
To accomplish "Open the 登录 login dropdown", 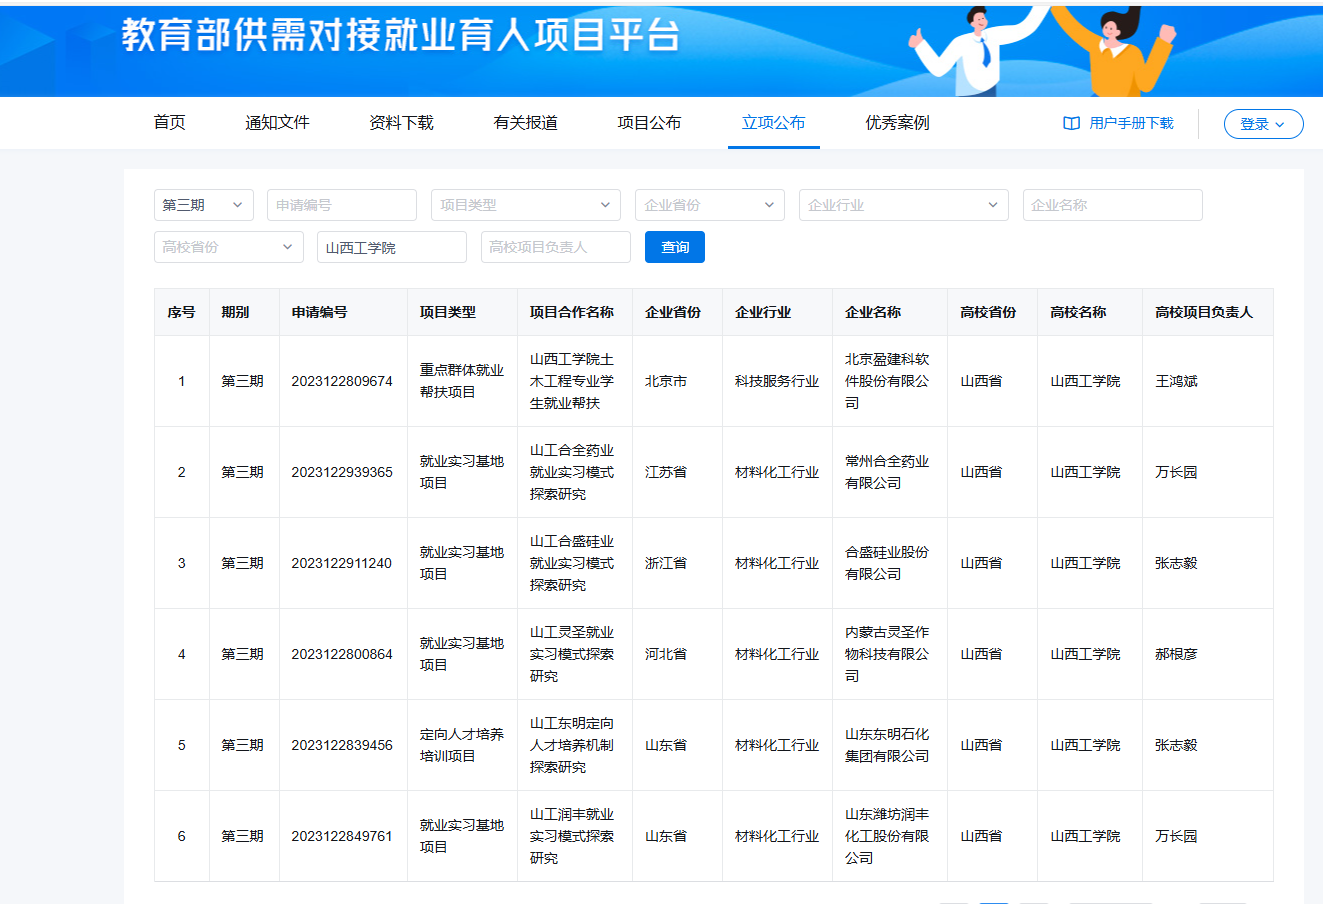I will pyautogui.click(x=1263, y=124).
